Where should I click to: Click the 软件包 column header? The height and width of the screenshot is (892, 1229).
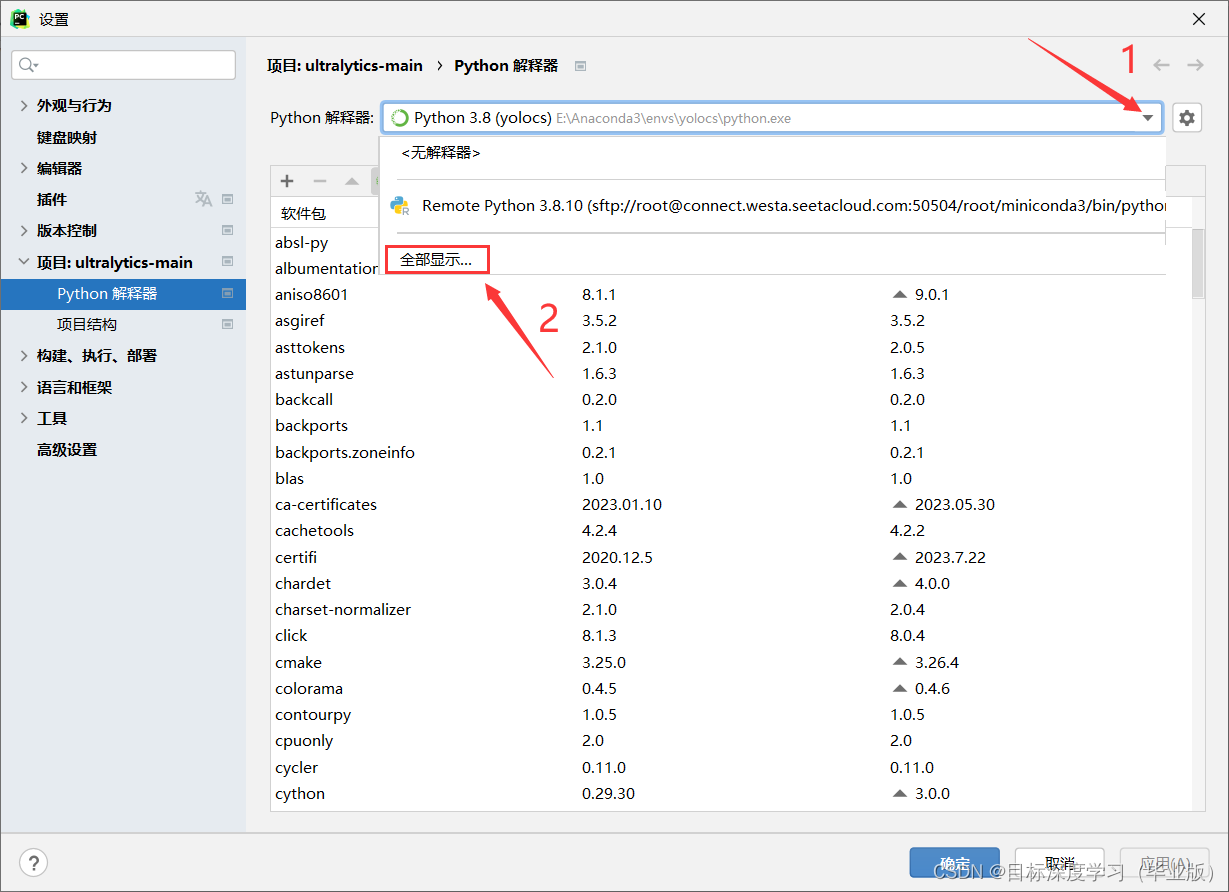click(303, 213)
